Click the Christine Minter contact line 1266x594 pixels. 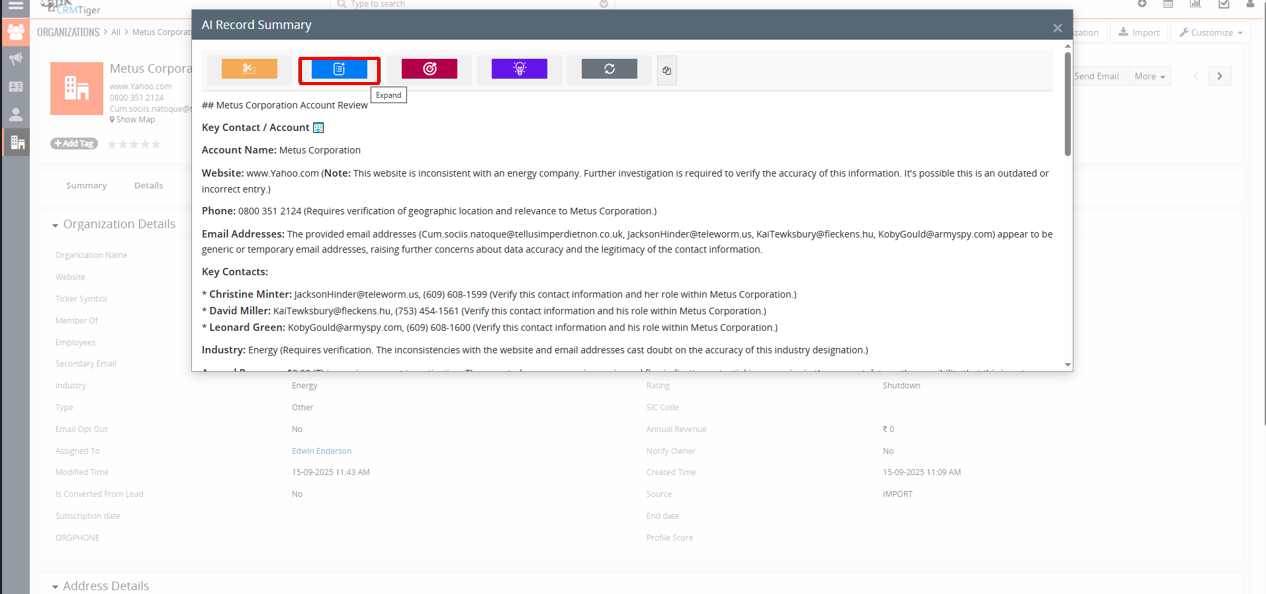coord(499,294)
